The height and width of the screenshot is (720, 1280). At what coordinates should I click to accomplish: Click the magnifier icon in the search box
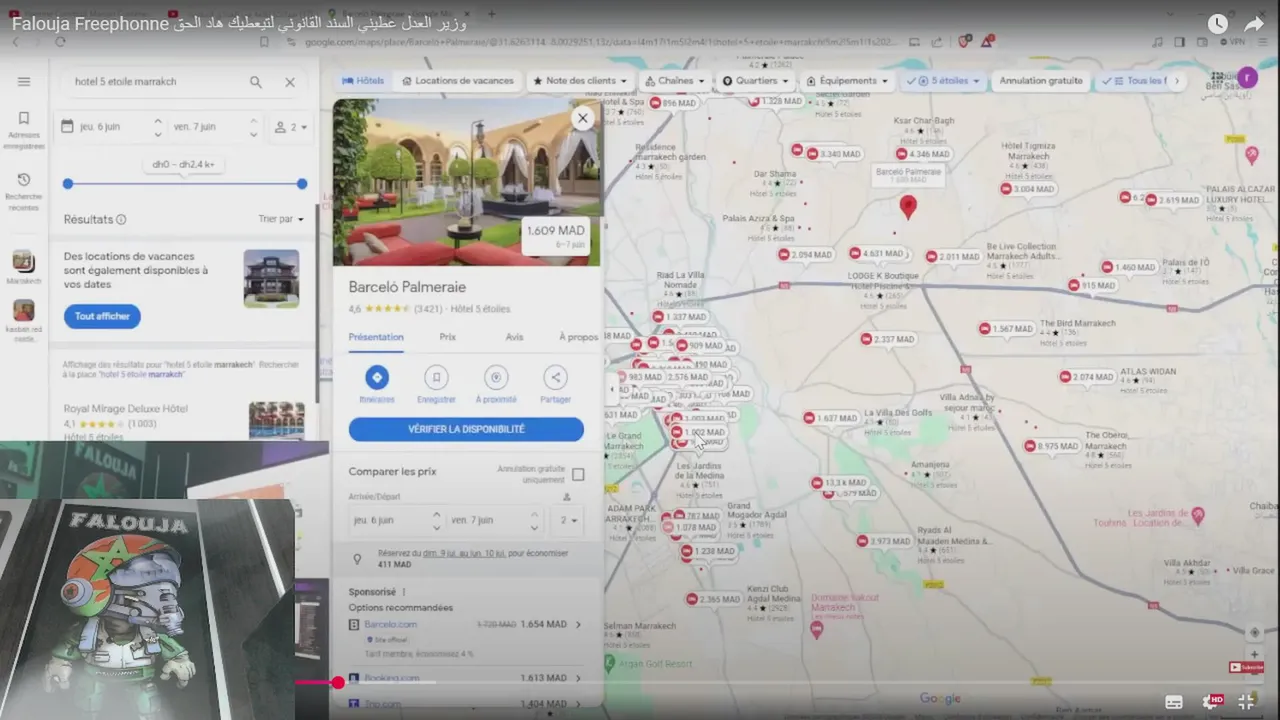point(256,82)
